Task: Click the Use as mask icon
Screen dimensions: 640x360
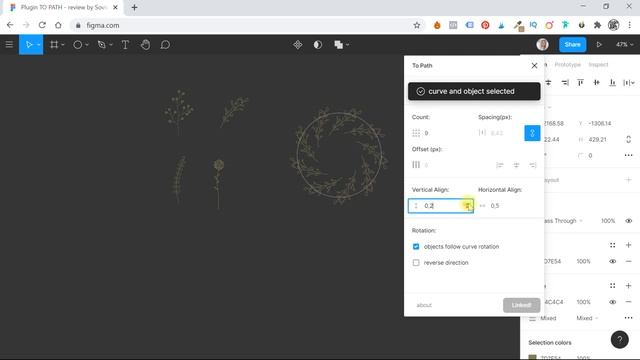Action: [x=318, y=44]
